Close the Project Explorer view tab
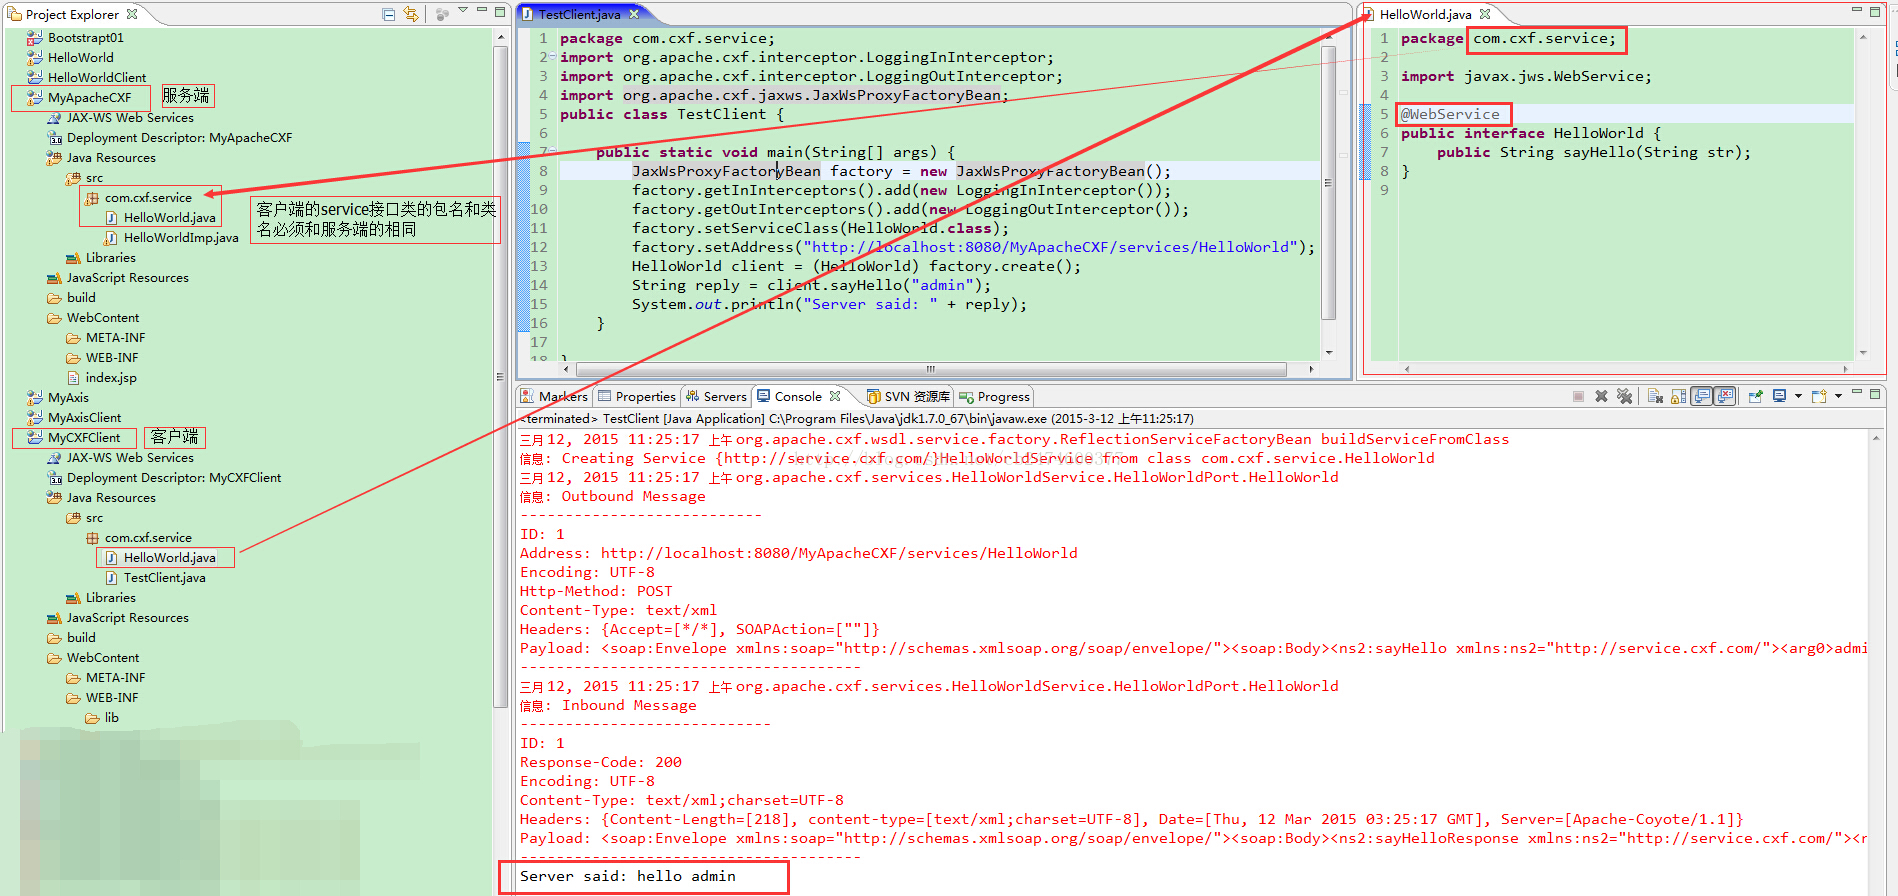 pyautogui.click(x=132, y=14)
